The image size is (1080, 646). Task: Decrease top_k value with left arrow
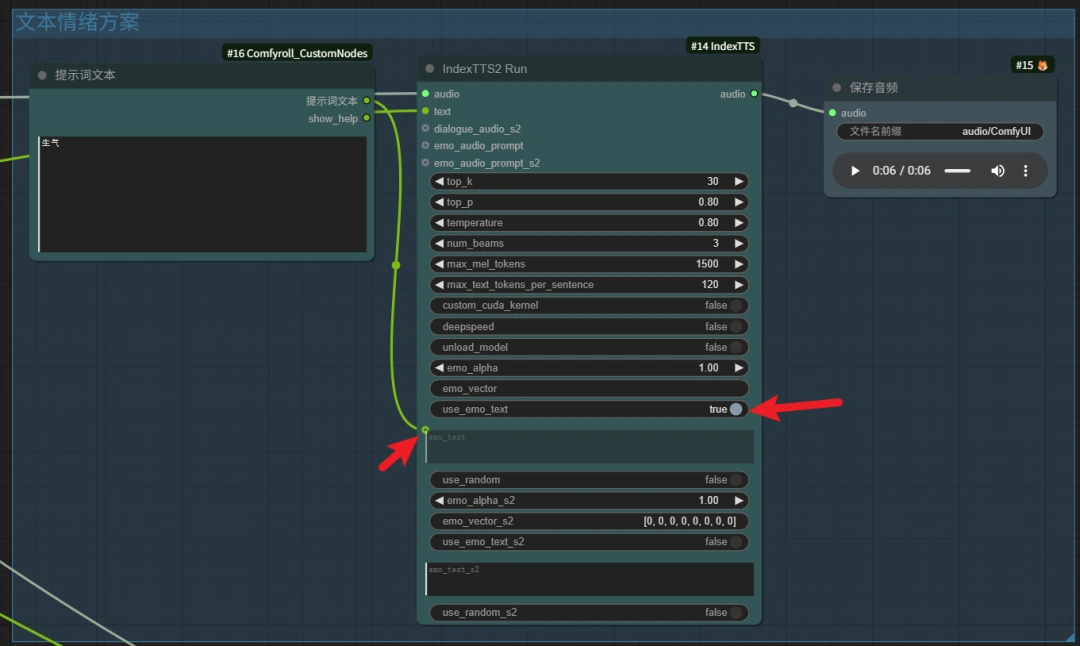click(x=439, y=181)
